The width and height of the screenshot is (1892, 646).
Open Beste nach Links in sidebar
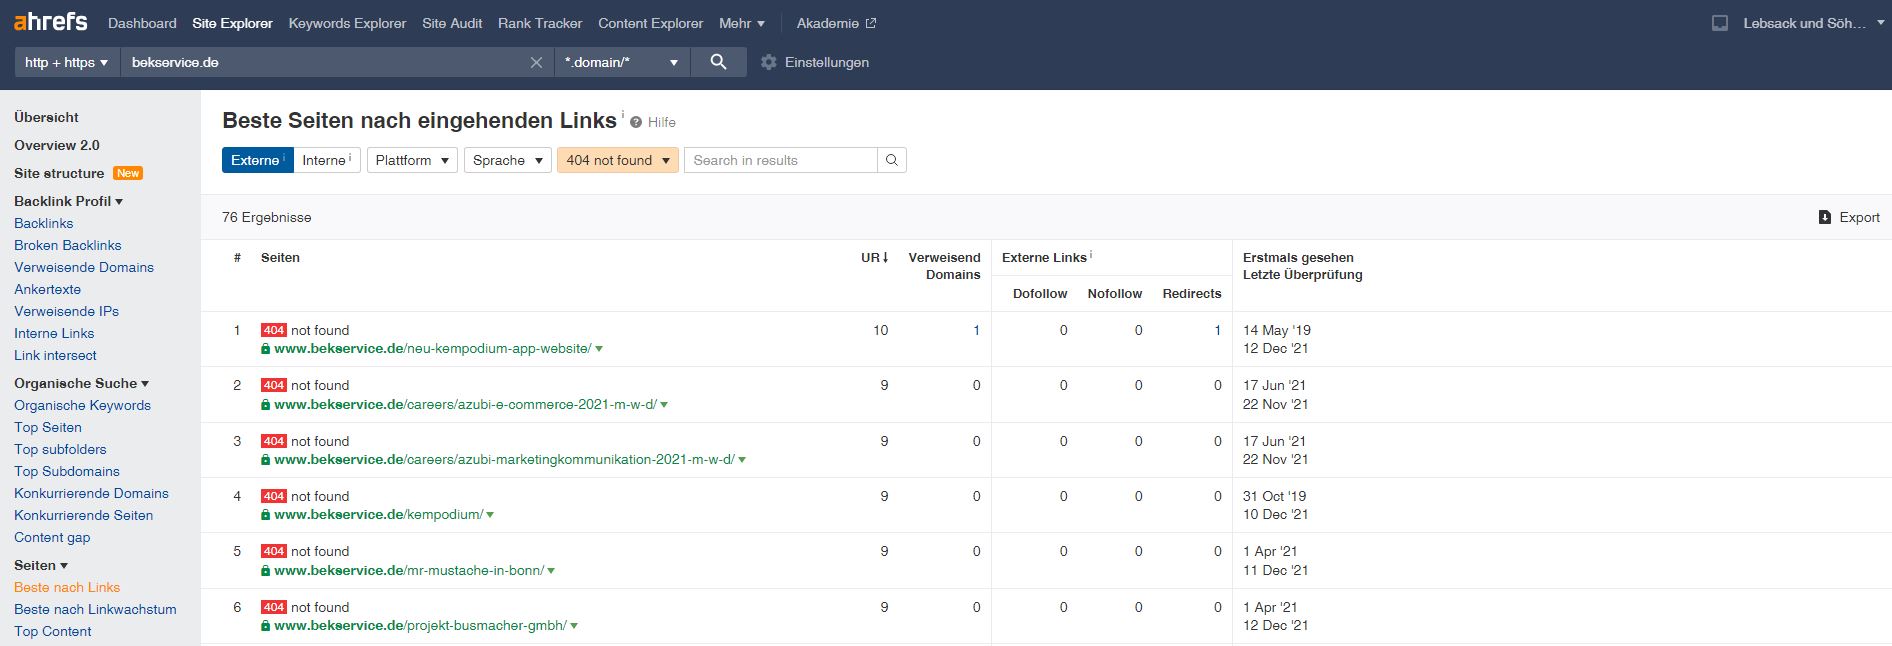[67, 587]
